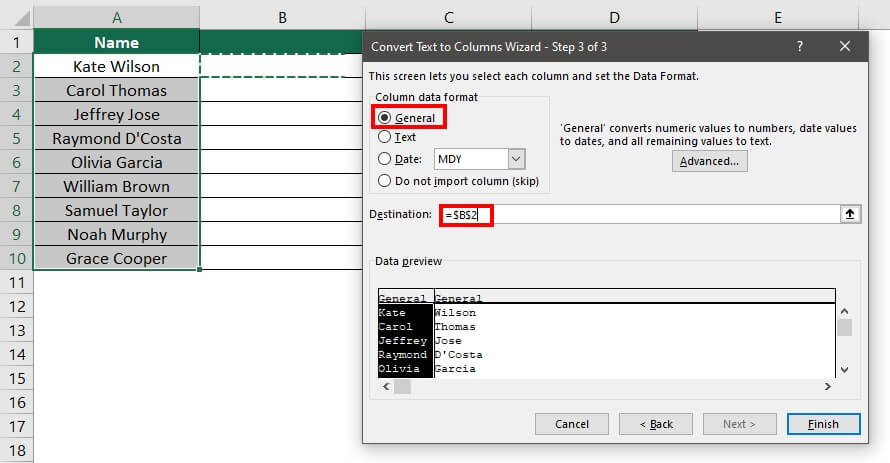Click the Raymond D'Costa cell

click(116, 138)
